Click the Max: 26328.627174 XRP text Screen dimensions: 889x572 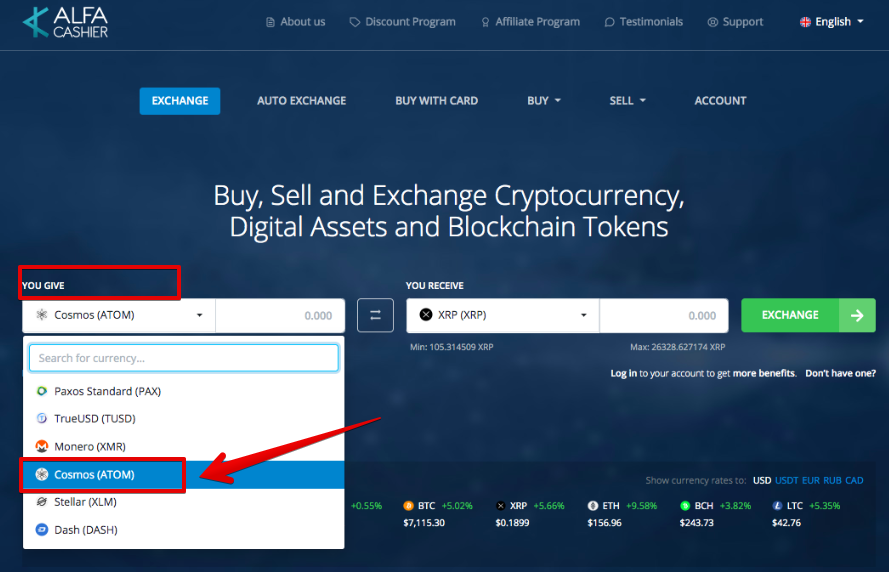pos(678,347)
